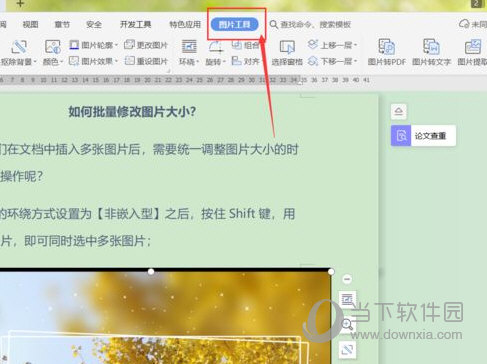
Task: Switch to the 章节 tab
Action: [62, 24]
